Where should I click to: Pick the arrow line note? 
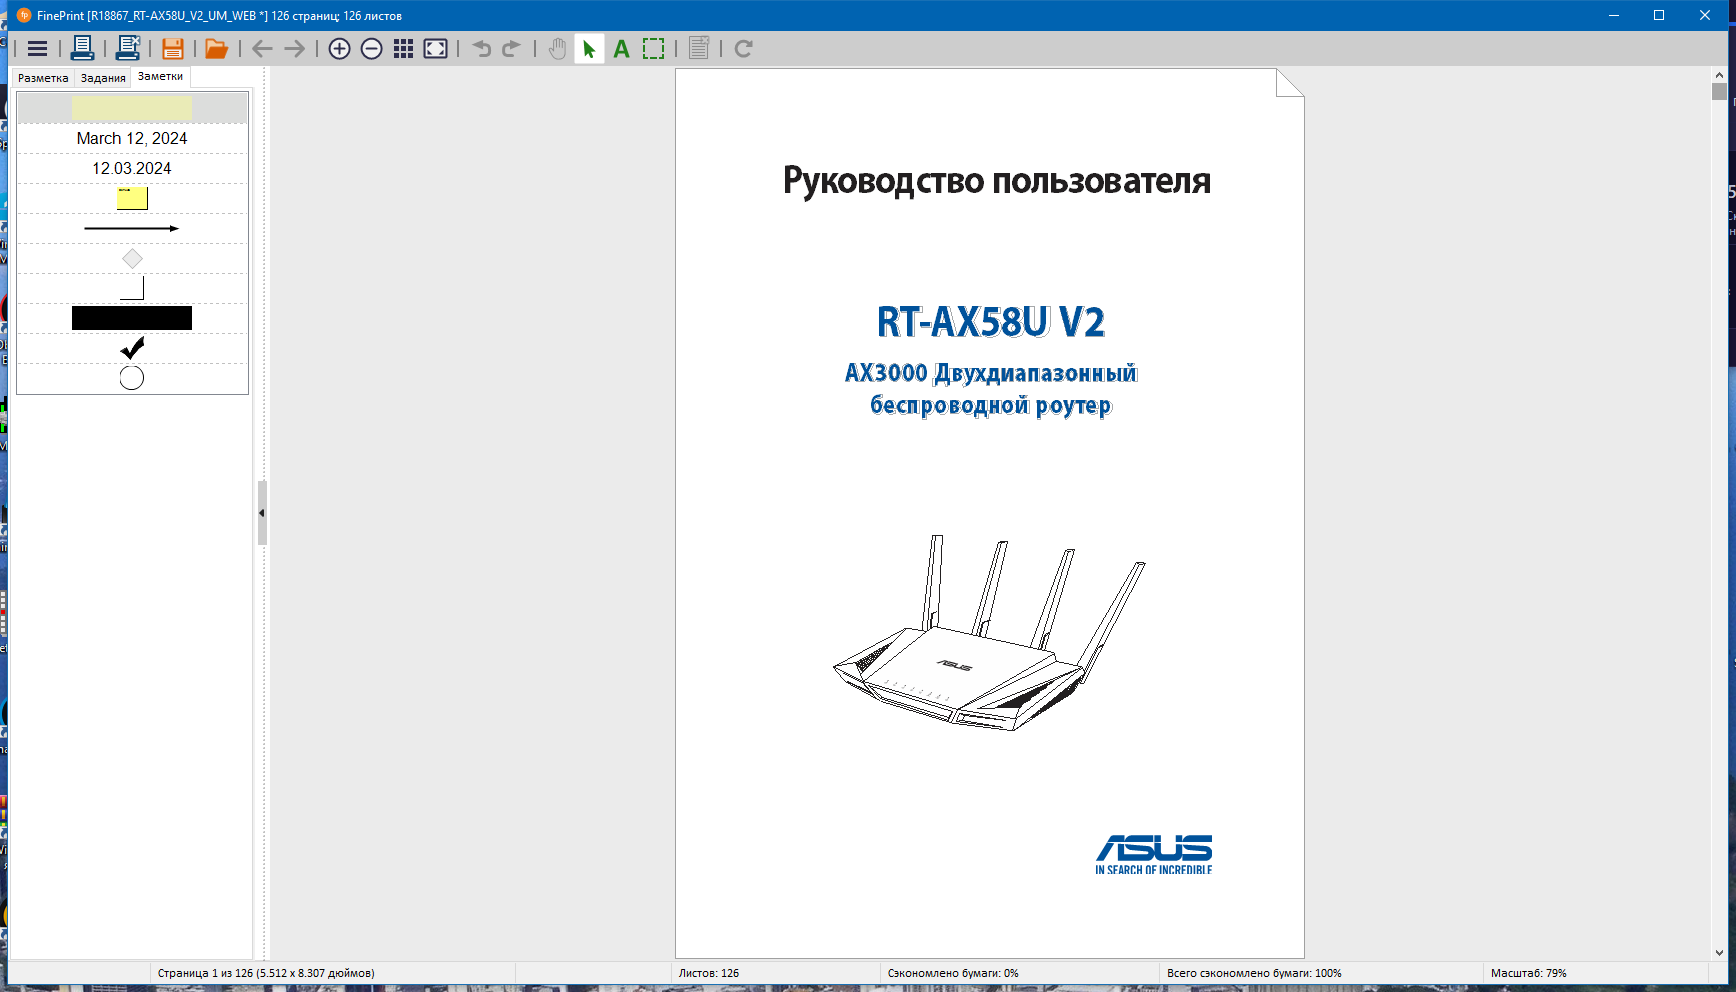point(132,228)
